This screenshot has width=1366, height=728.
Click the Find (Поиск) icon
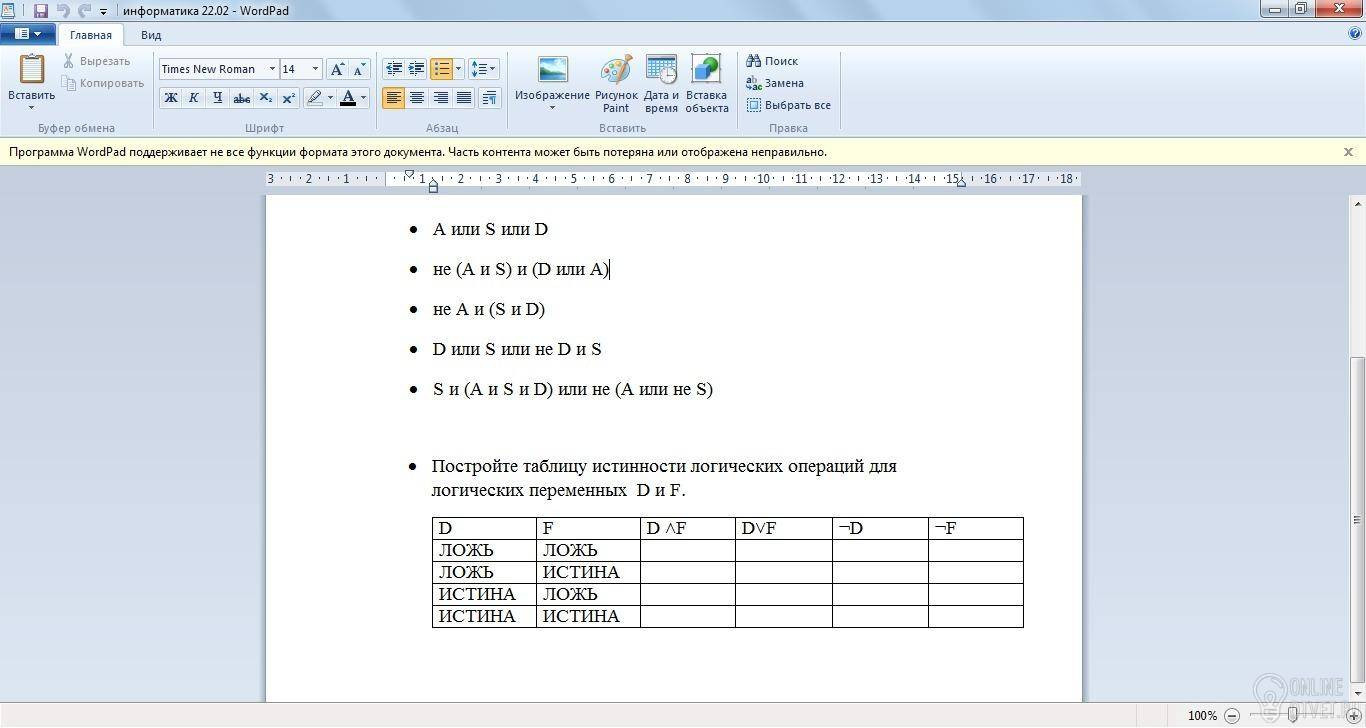754,61
